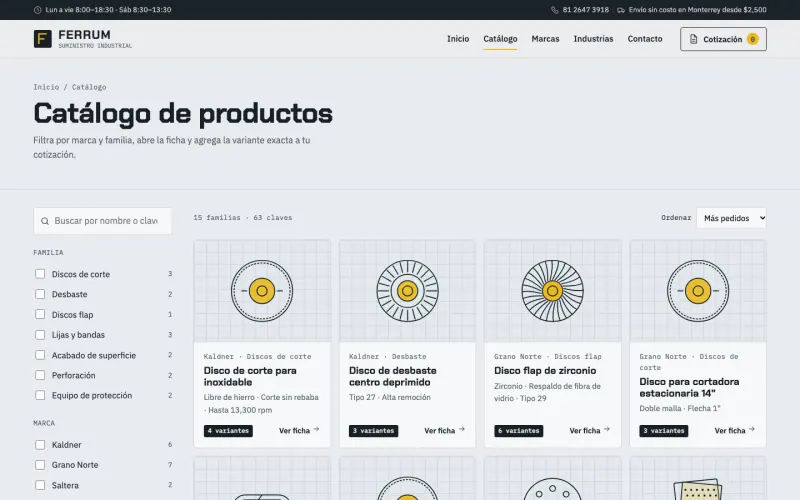Click Ver ficha for Disco de desbaste

tap(444, 431)
